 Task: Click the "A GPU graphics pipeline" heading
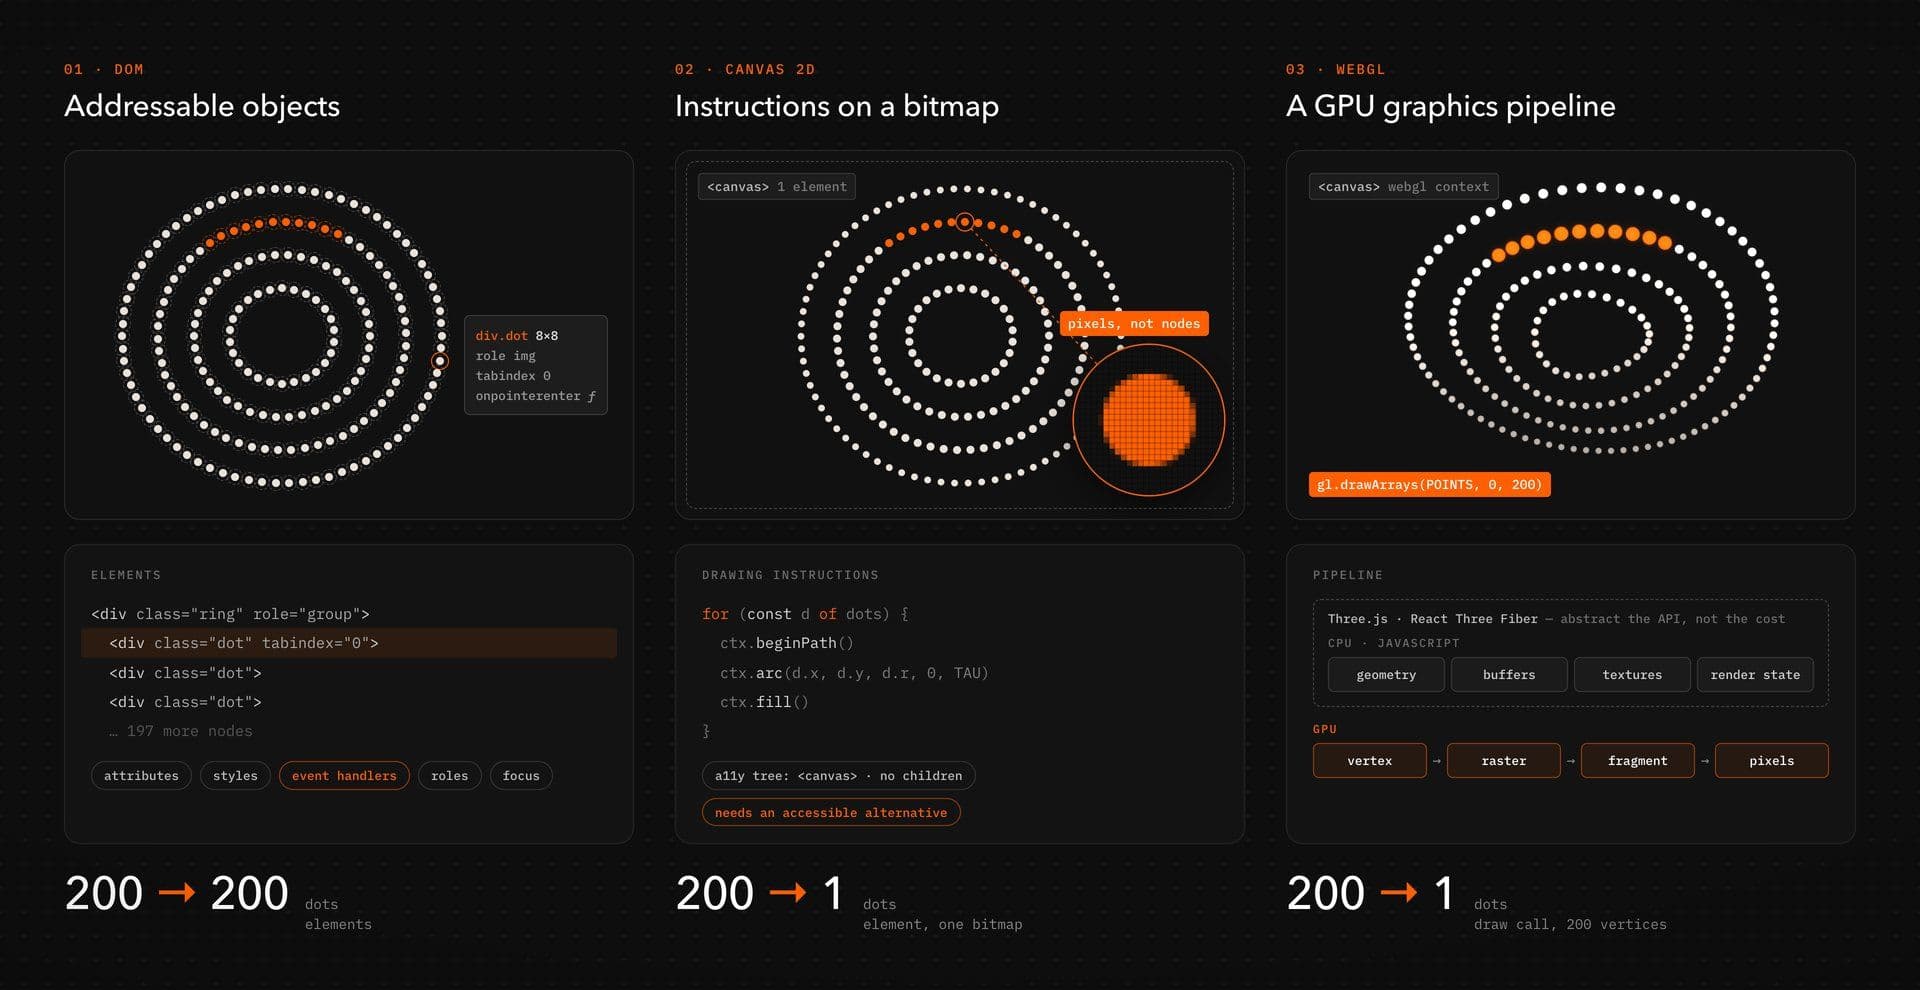[1451, 106]
